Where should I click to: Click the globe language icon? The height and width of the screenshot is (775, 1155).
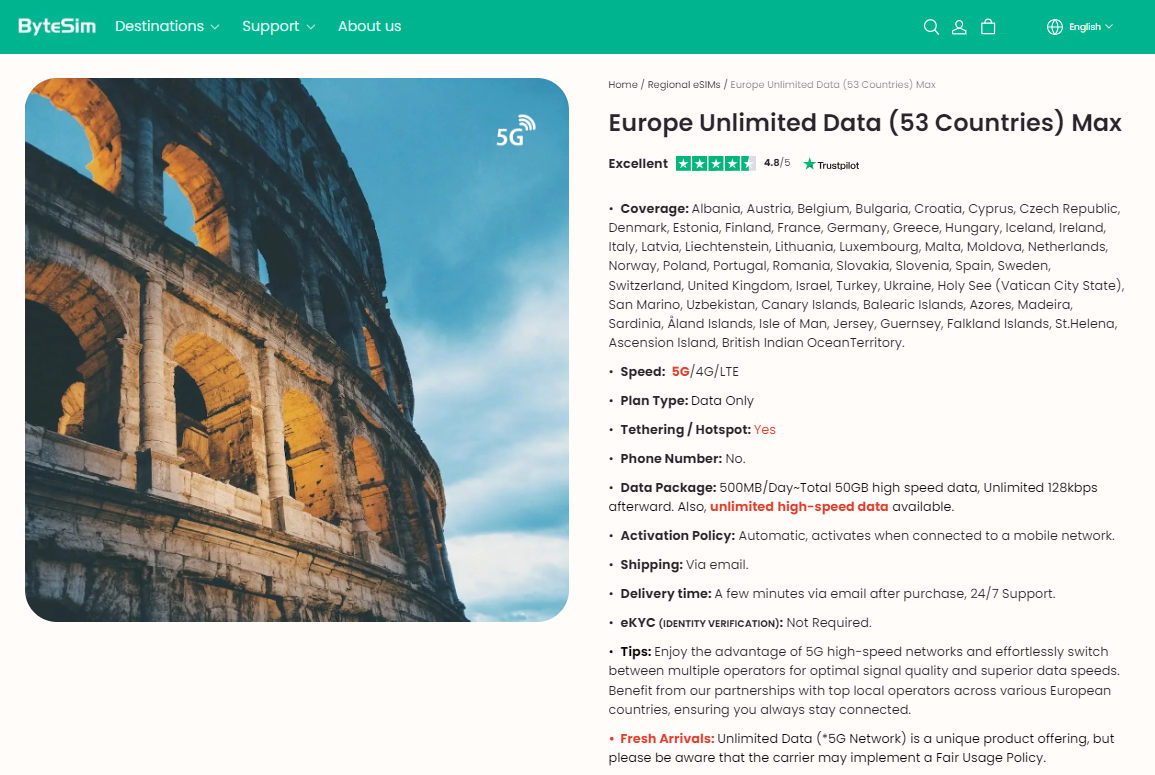click(x=1055, y=27)
